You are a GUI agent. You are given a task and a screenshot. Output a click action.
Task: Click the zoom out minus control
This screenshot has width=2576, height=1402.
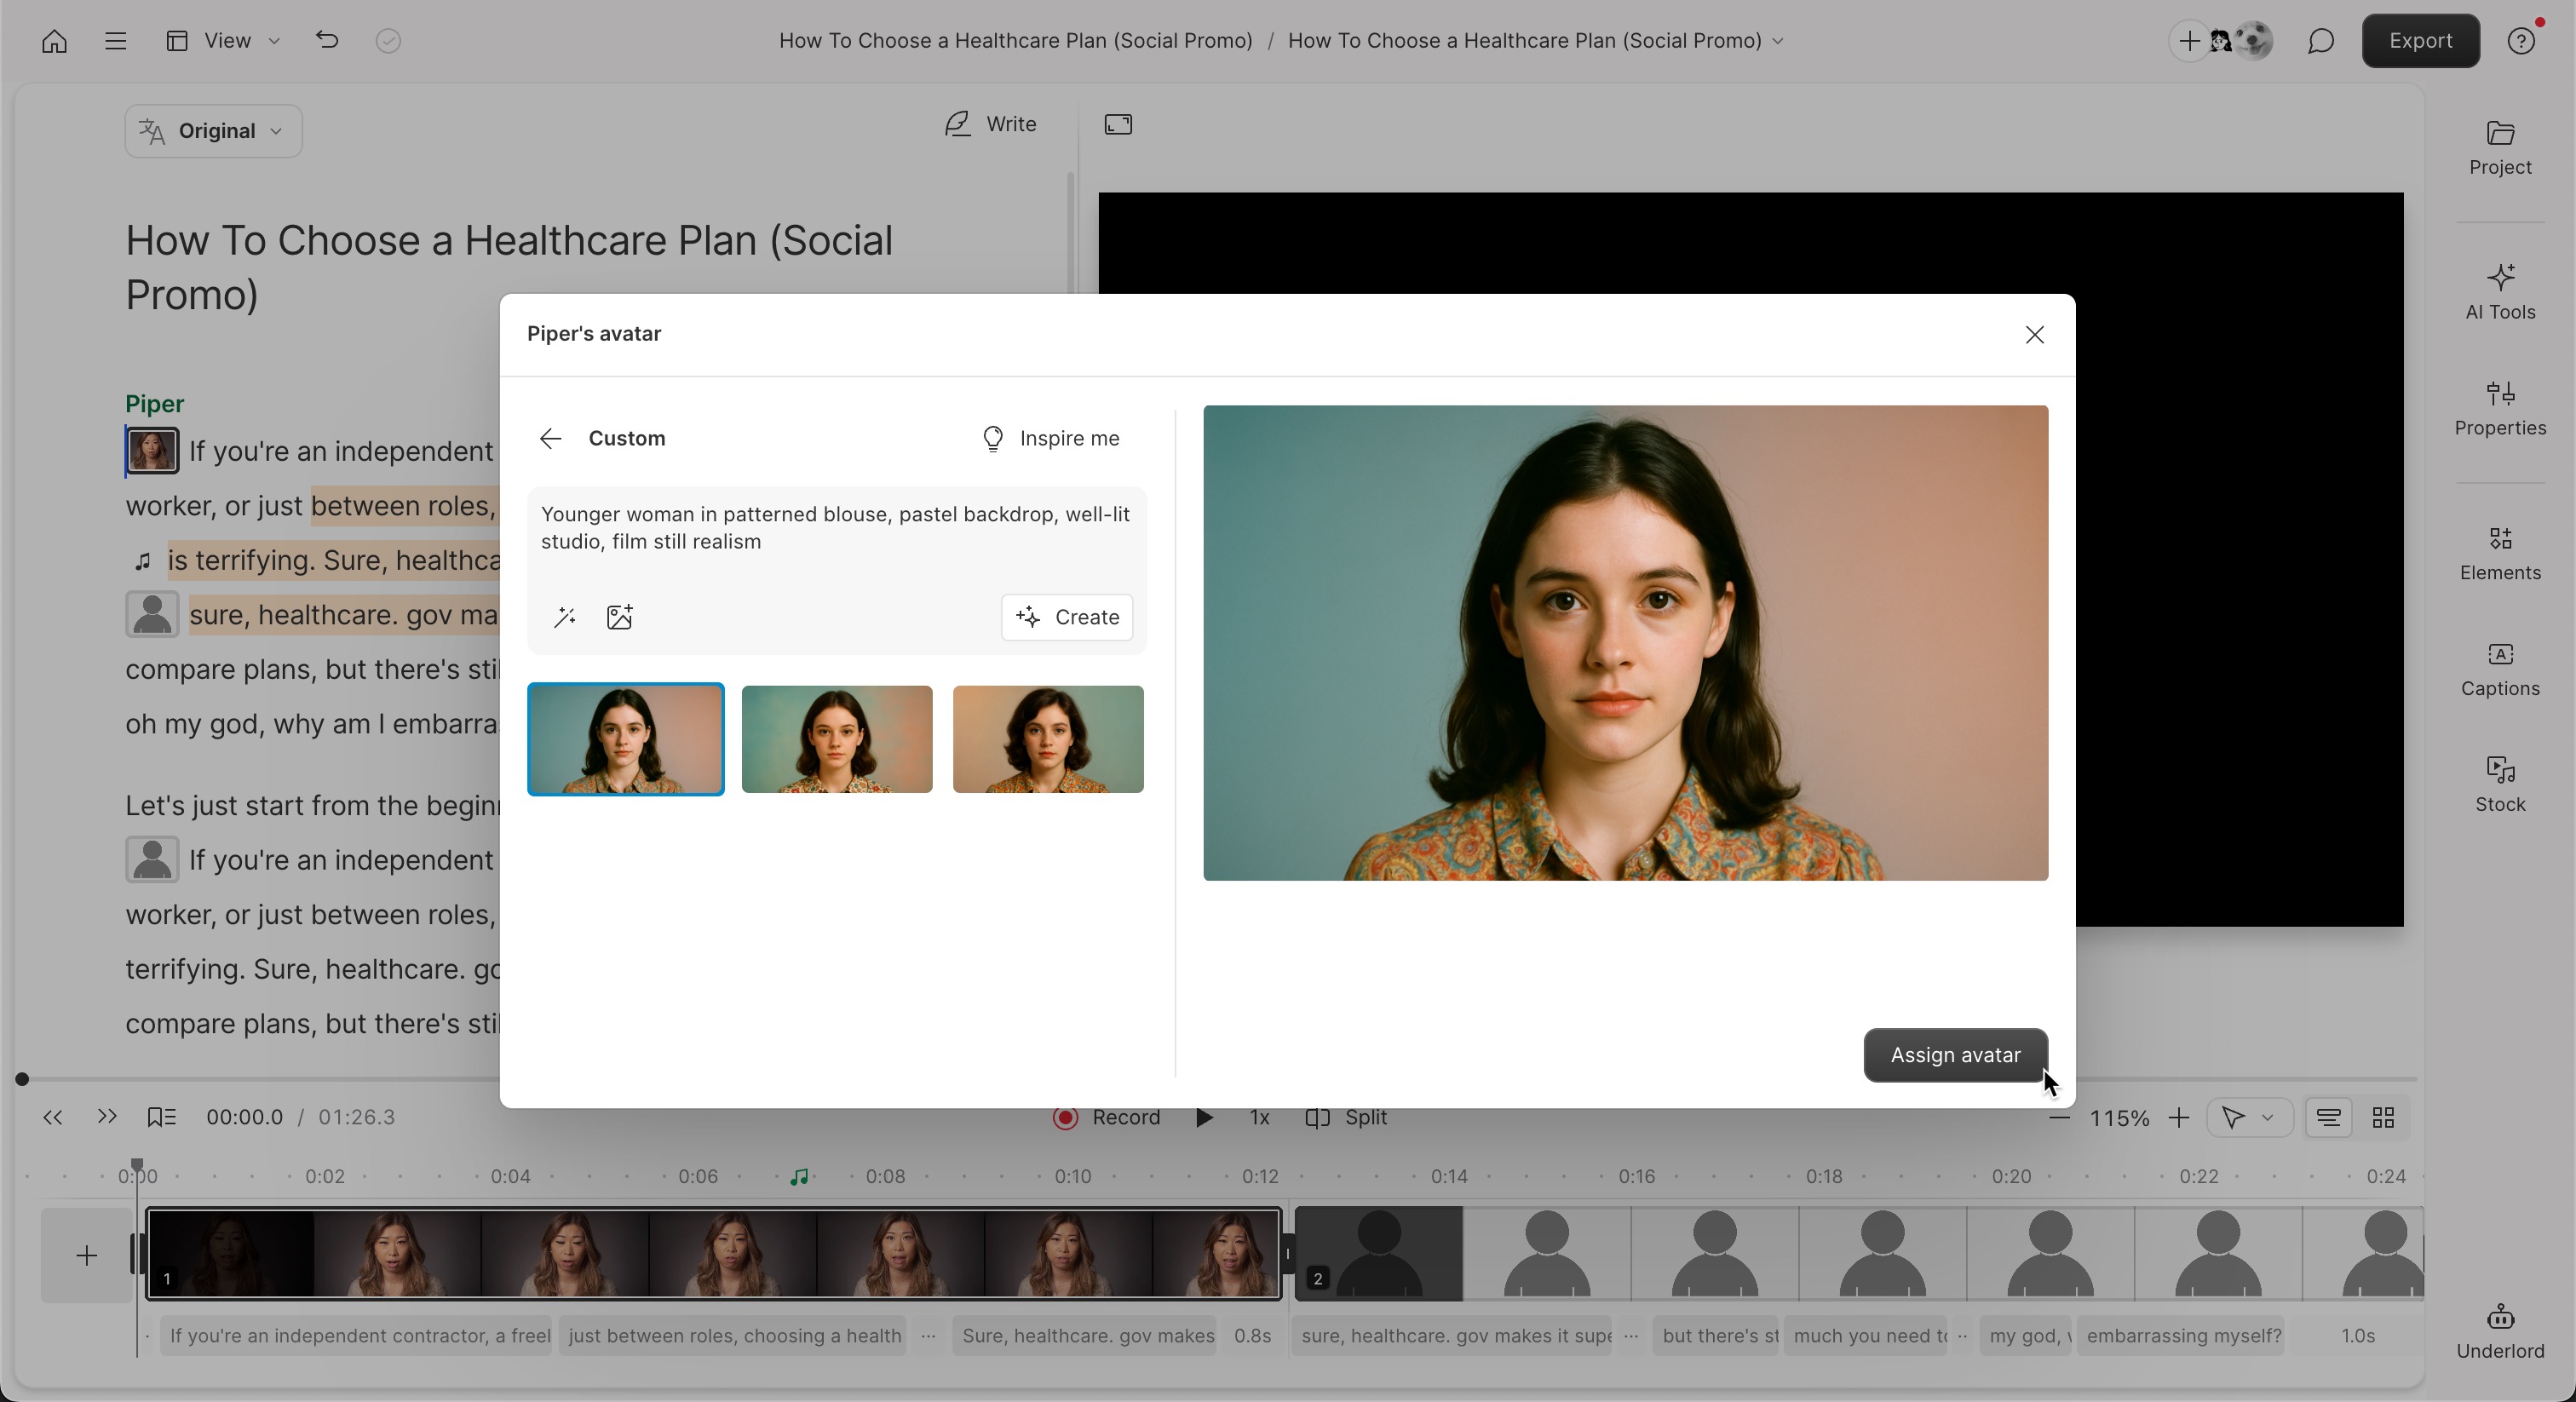2059,1118
